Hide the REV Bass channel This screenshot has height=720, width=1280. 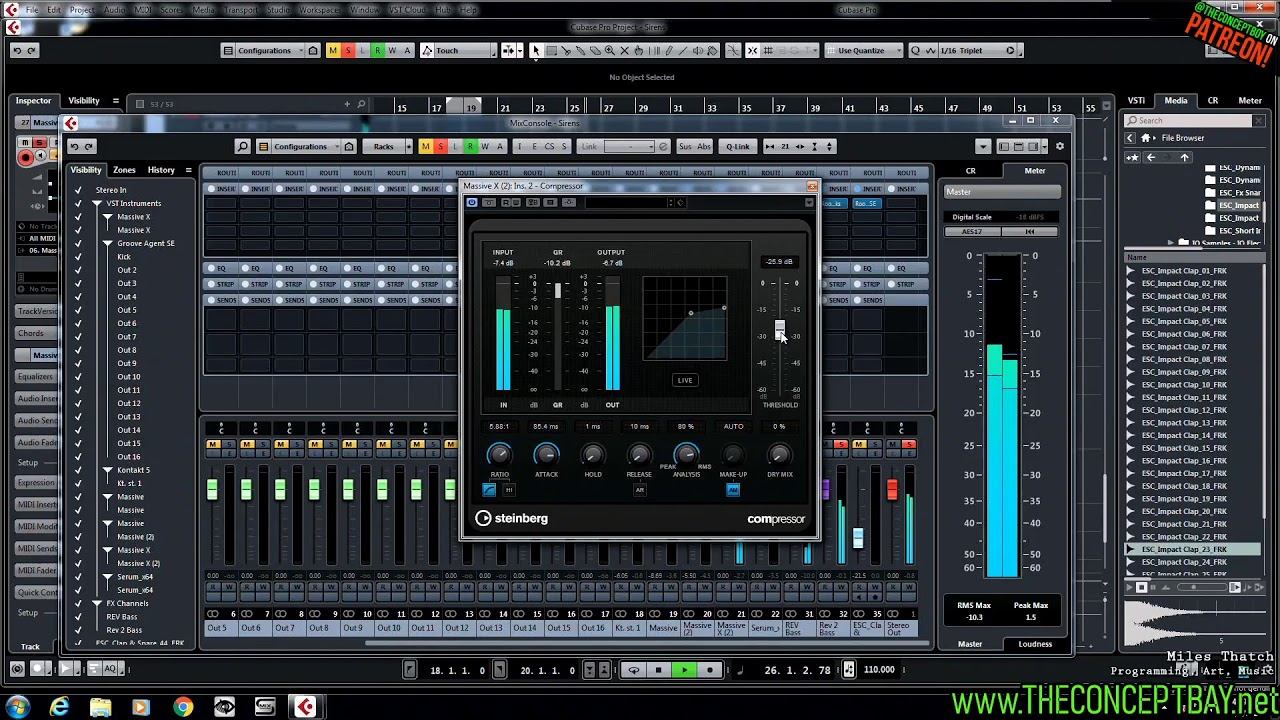pos(78,617)
